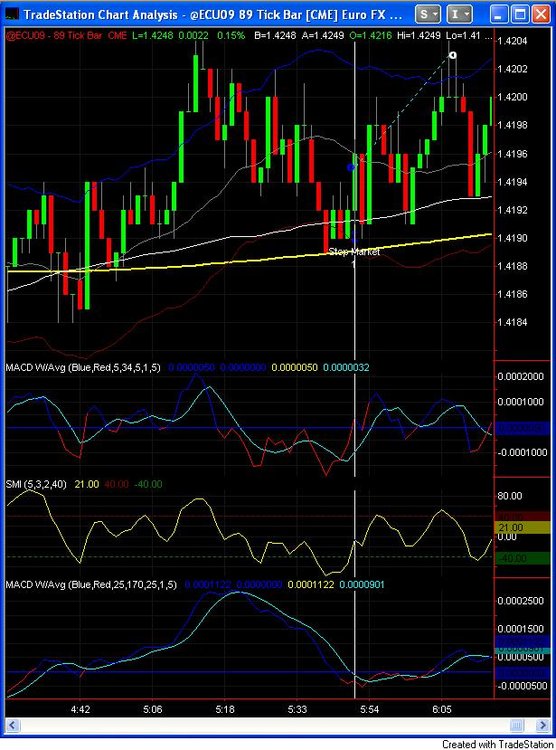
Task: Click the 1.4190 price axis label
Action: [x=512, y=238]
